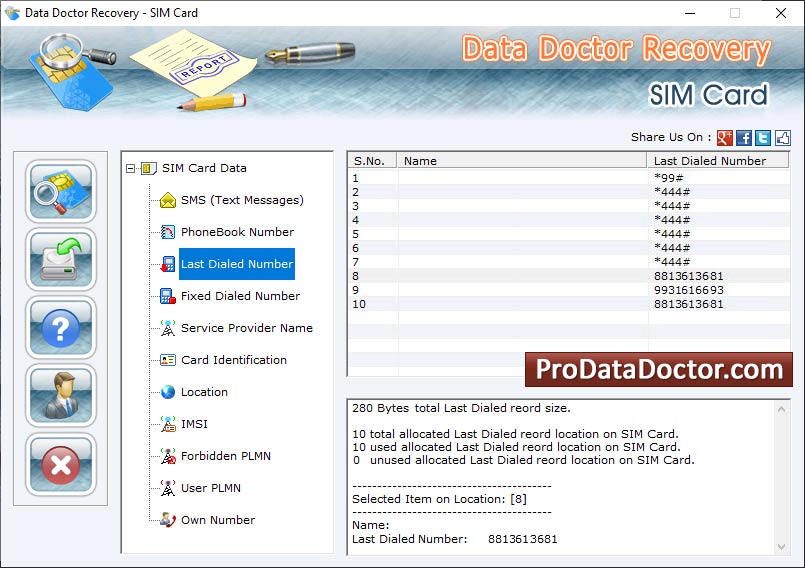
Task: Select row 10 number 8813613681
Action: [569, 304]
